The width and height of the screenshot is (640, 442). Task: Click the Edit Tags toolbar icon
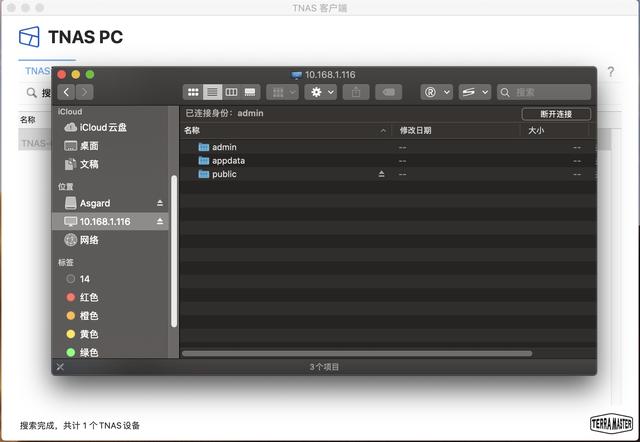click(x=388, y=92)
